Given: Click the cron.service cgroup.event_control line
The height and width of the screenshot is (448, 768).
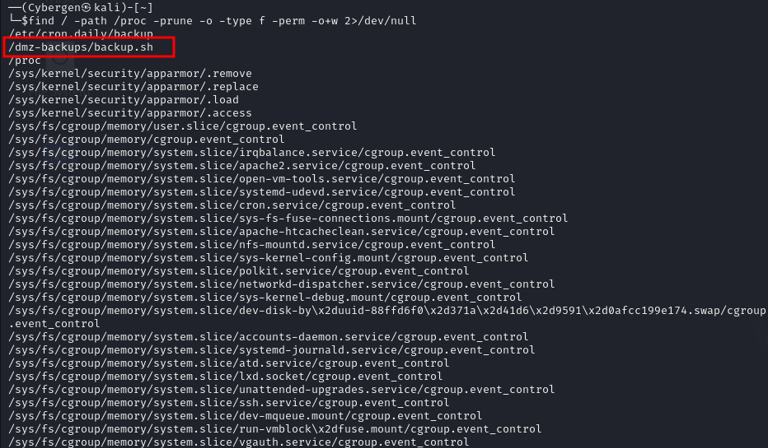Looking at the screenshot, I should (x=232, y=206).
